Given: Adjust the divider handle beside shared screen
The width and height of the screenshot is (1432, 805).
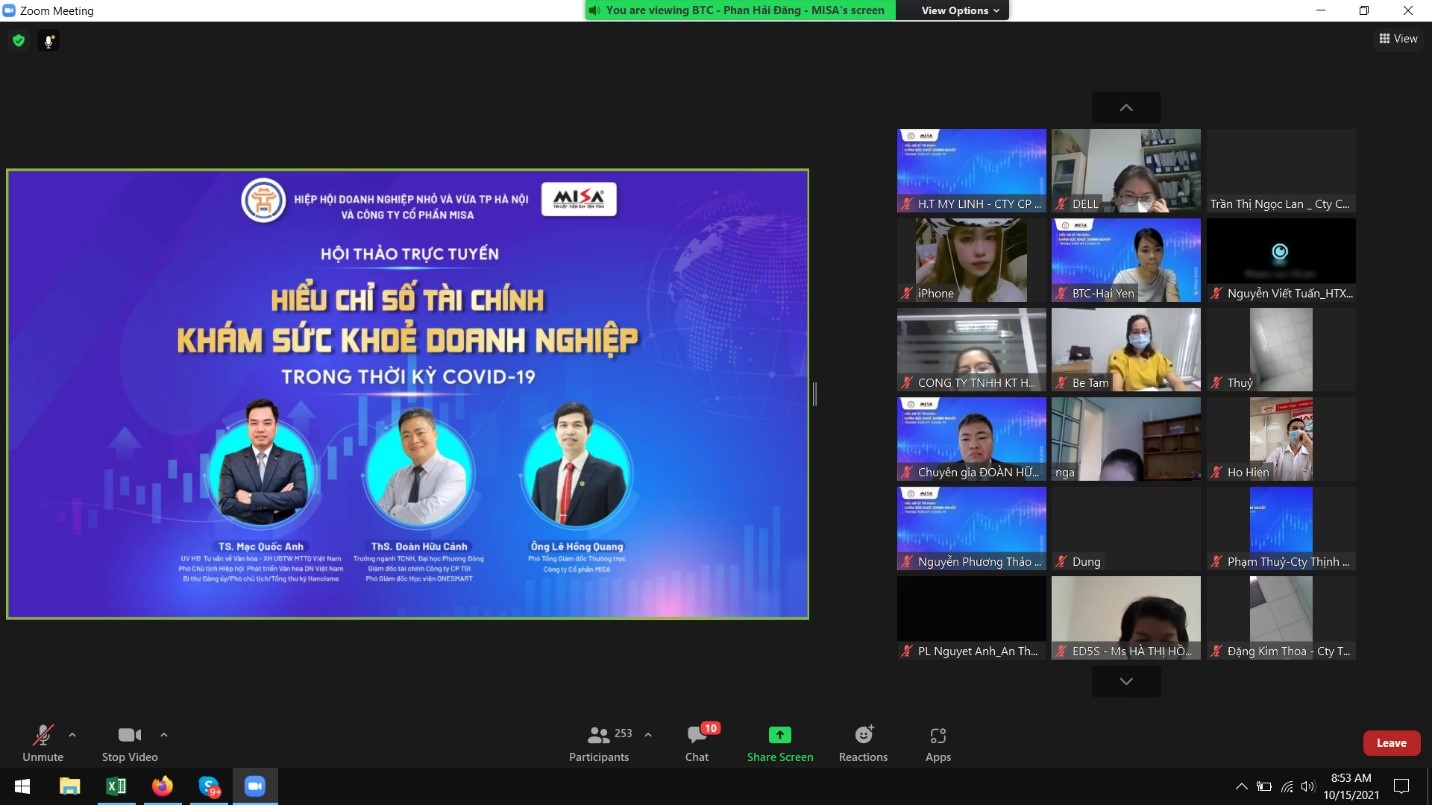Looking at the screenshot, I should 815,394.
